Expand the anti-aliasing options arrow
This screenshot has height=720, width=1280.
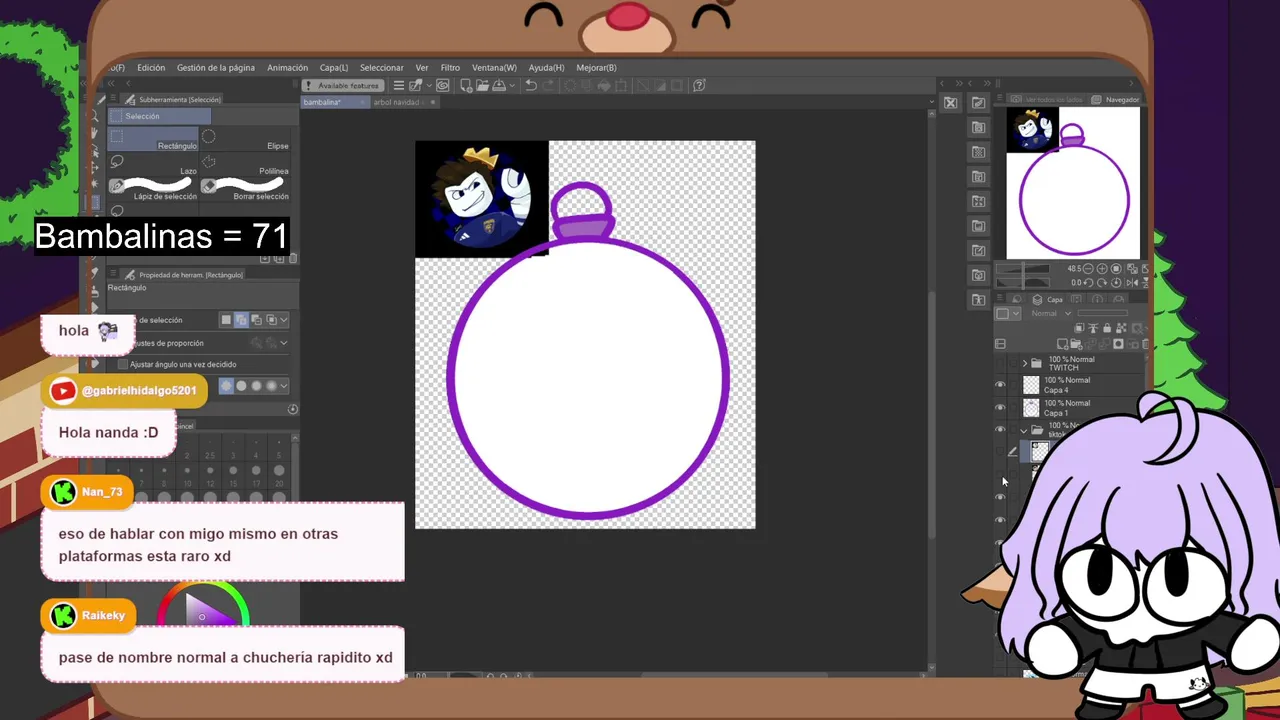click(x=284, y=386)
